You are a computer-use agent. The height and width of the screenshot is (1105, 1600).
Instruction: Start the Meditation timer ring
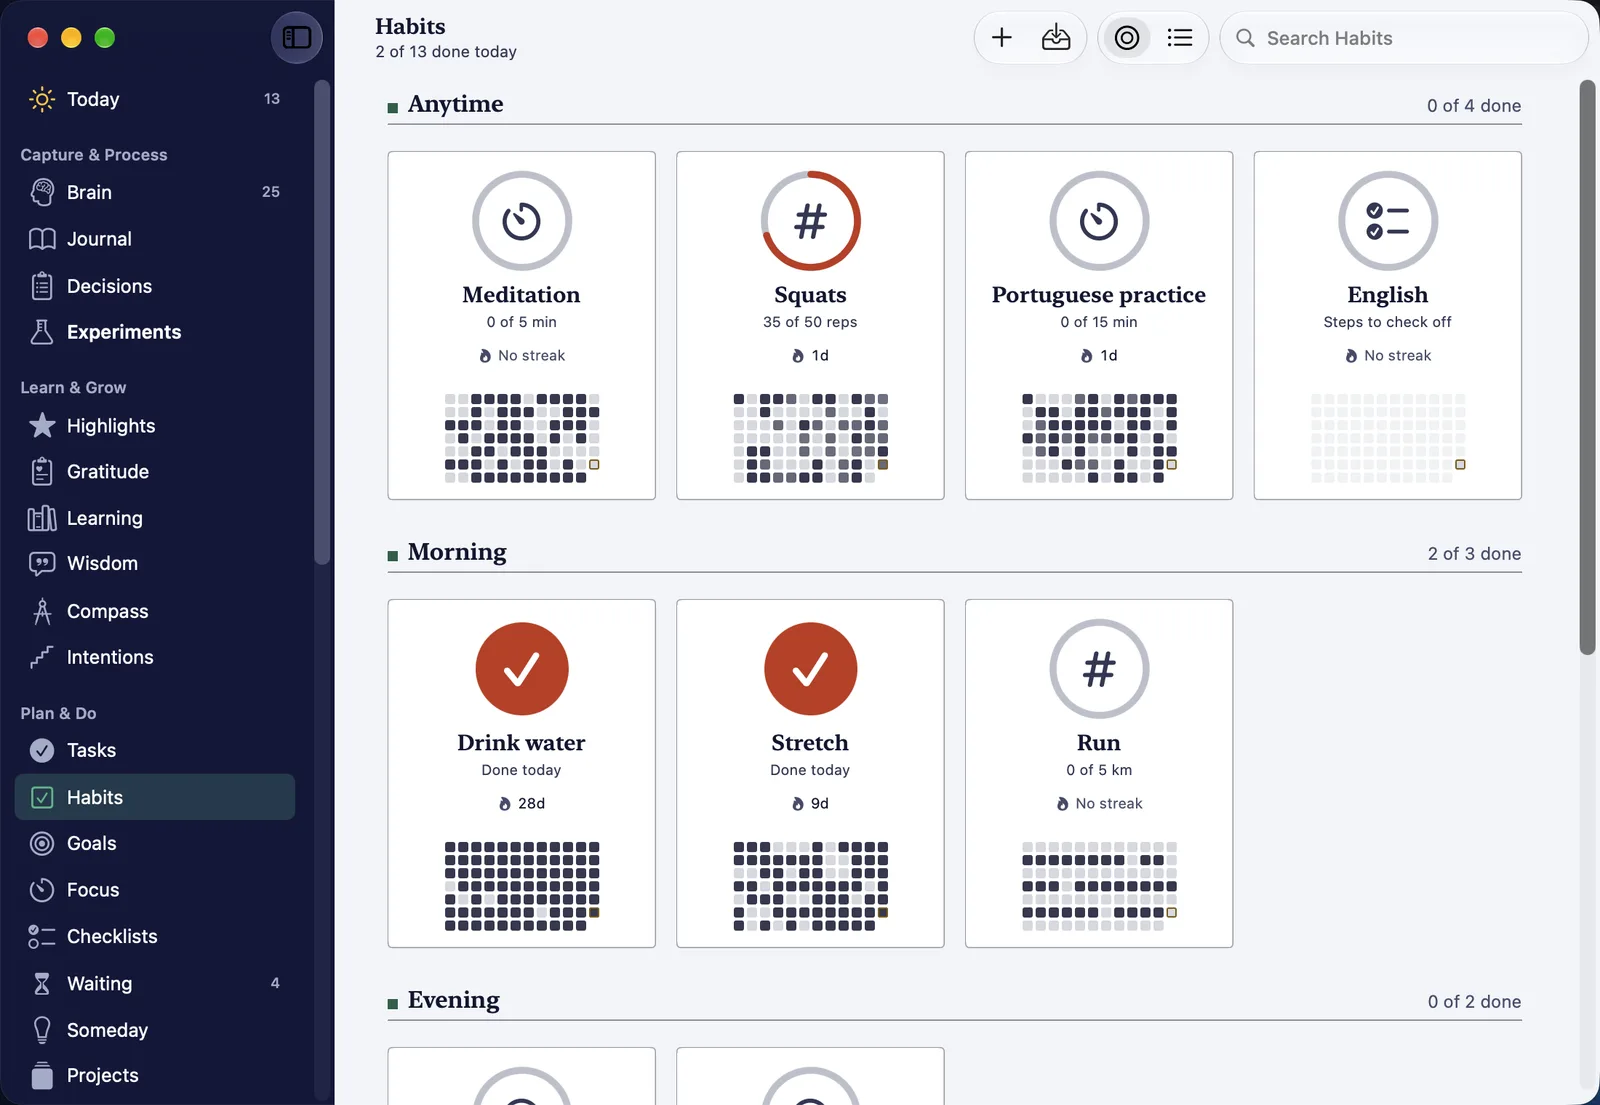tap(522, 221)
